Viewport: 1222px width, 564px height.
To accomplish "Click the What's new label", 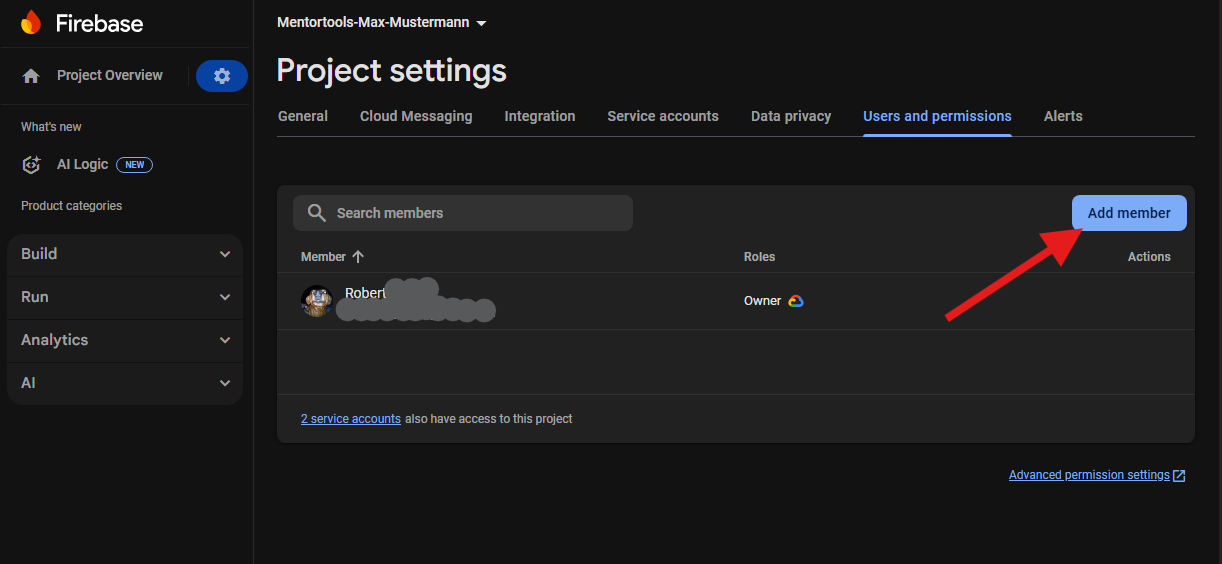I will 51,127.
